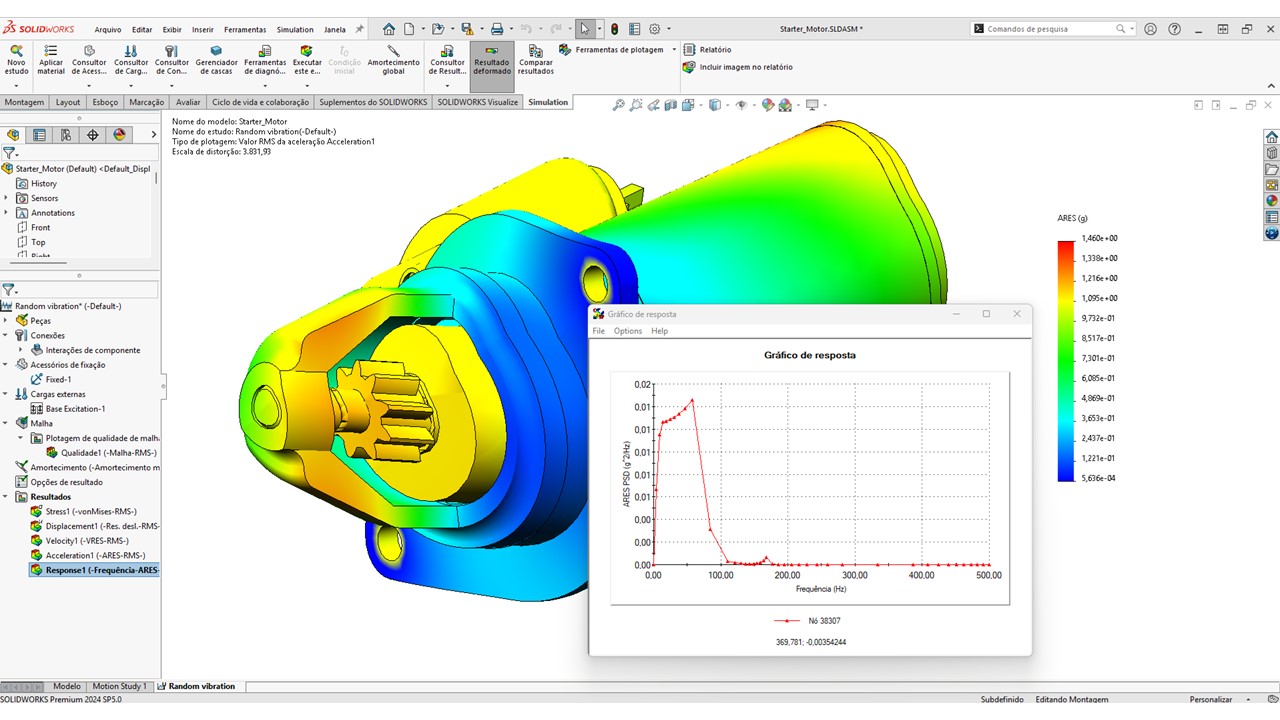Start a new simulation study with Novo estudo
This screenshot has width=1280, height=720.
(x=16, y=61)
